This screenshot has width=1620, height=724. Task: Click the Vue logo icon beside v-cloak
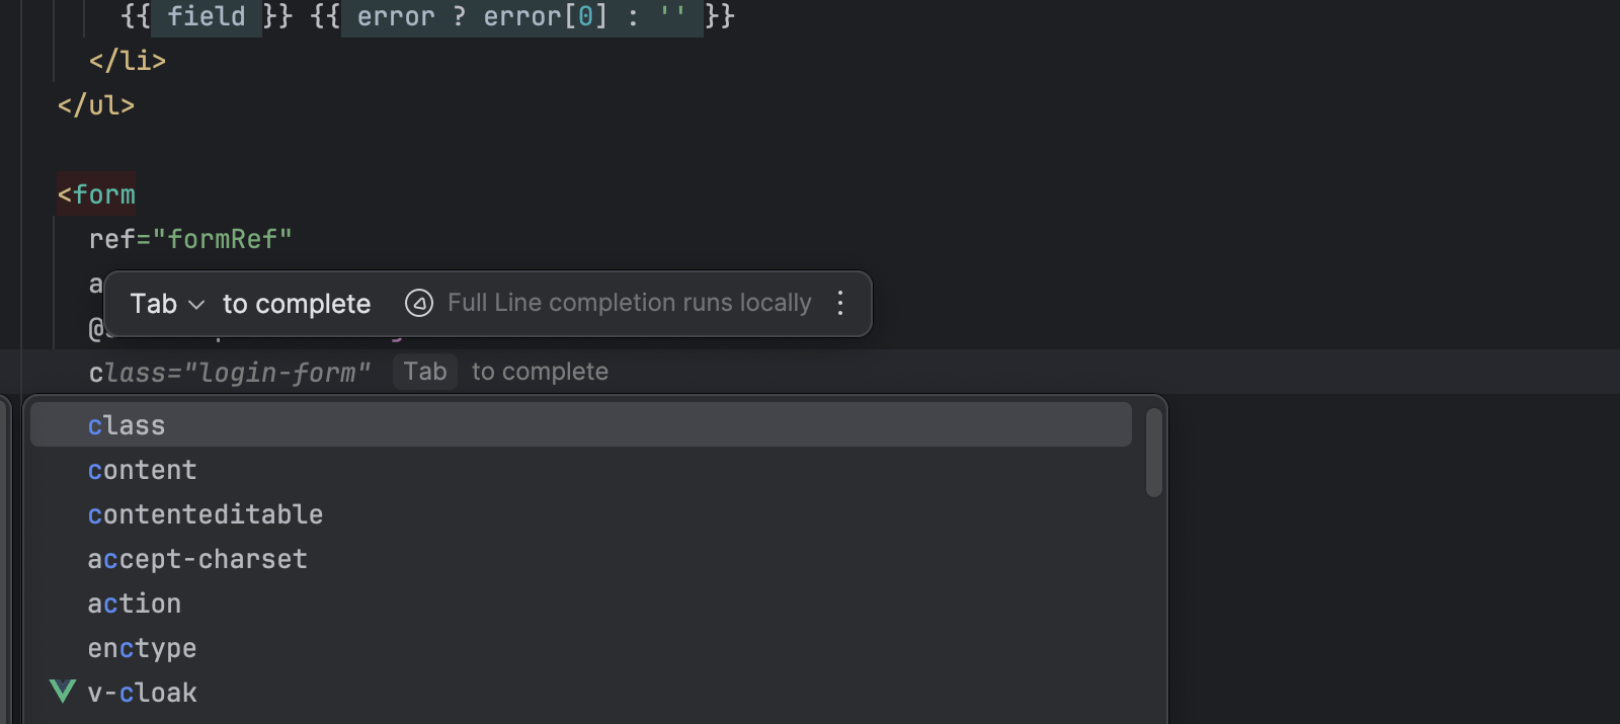point(63,691)
